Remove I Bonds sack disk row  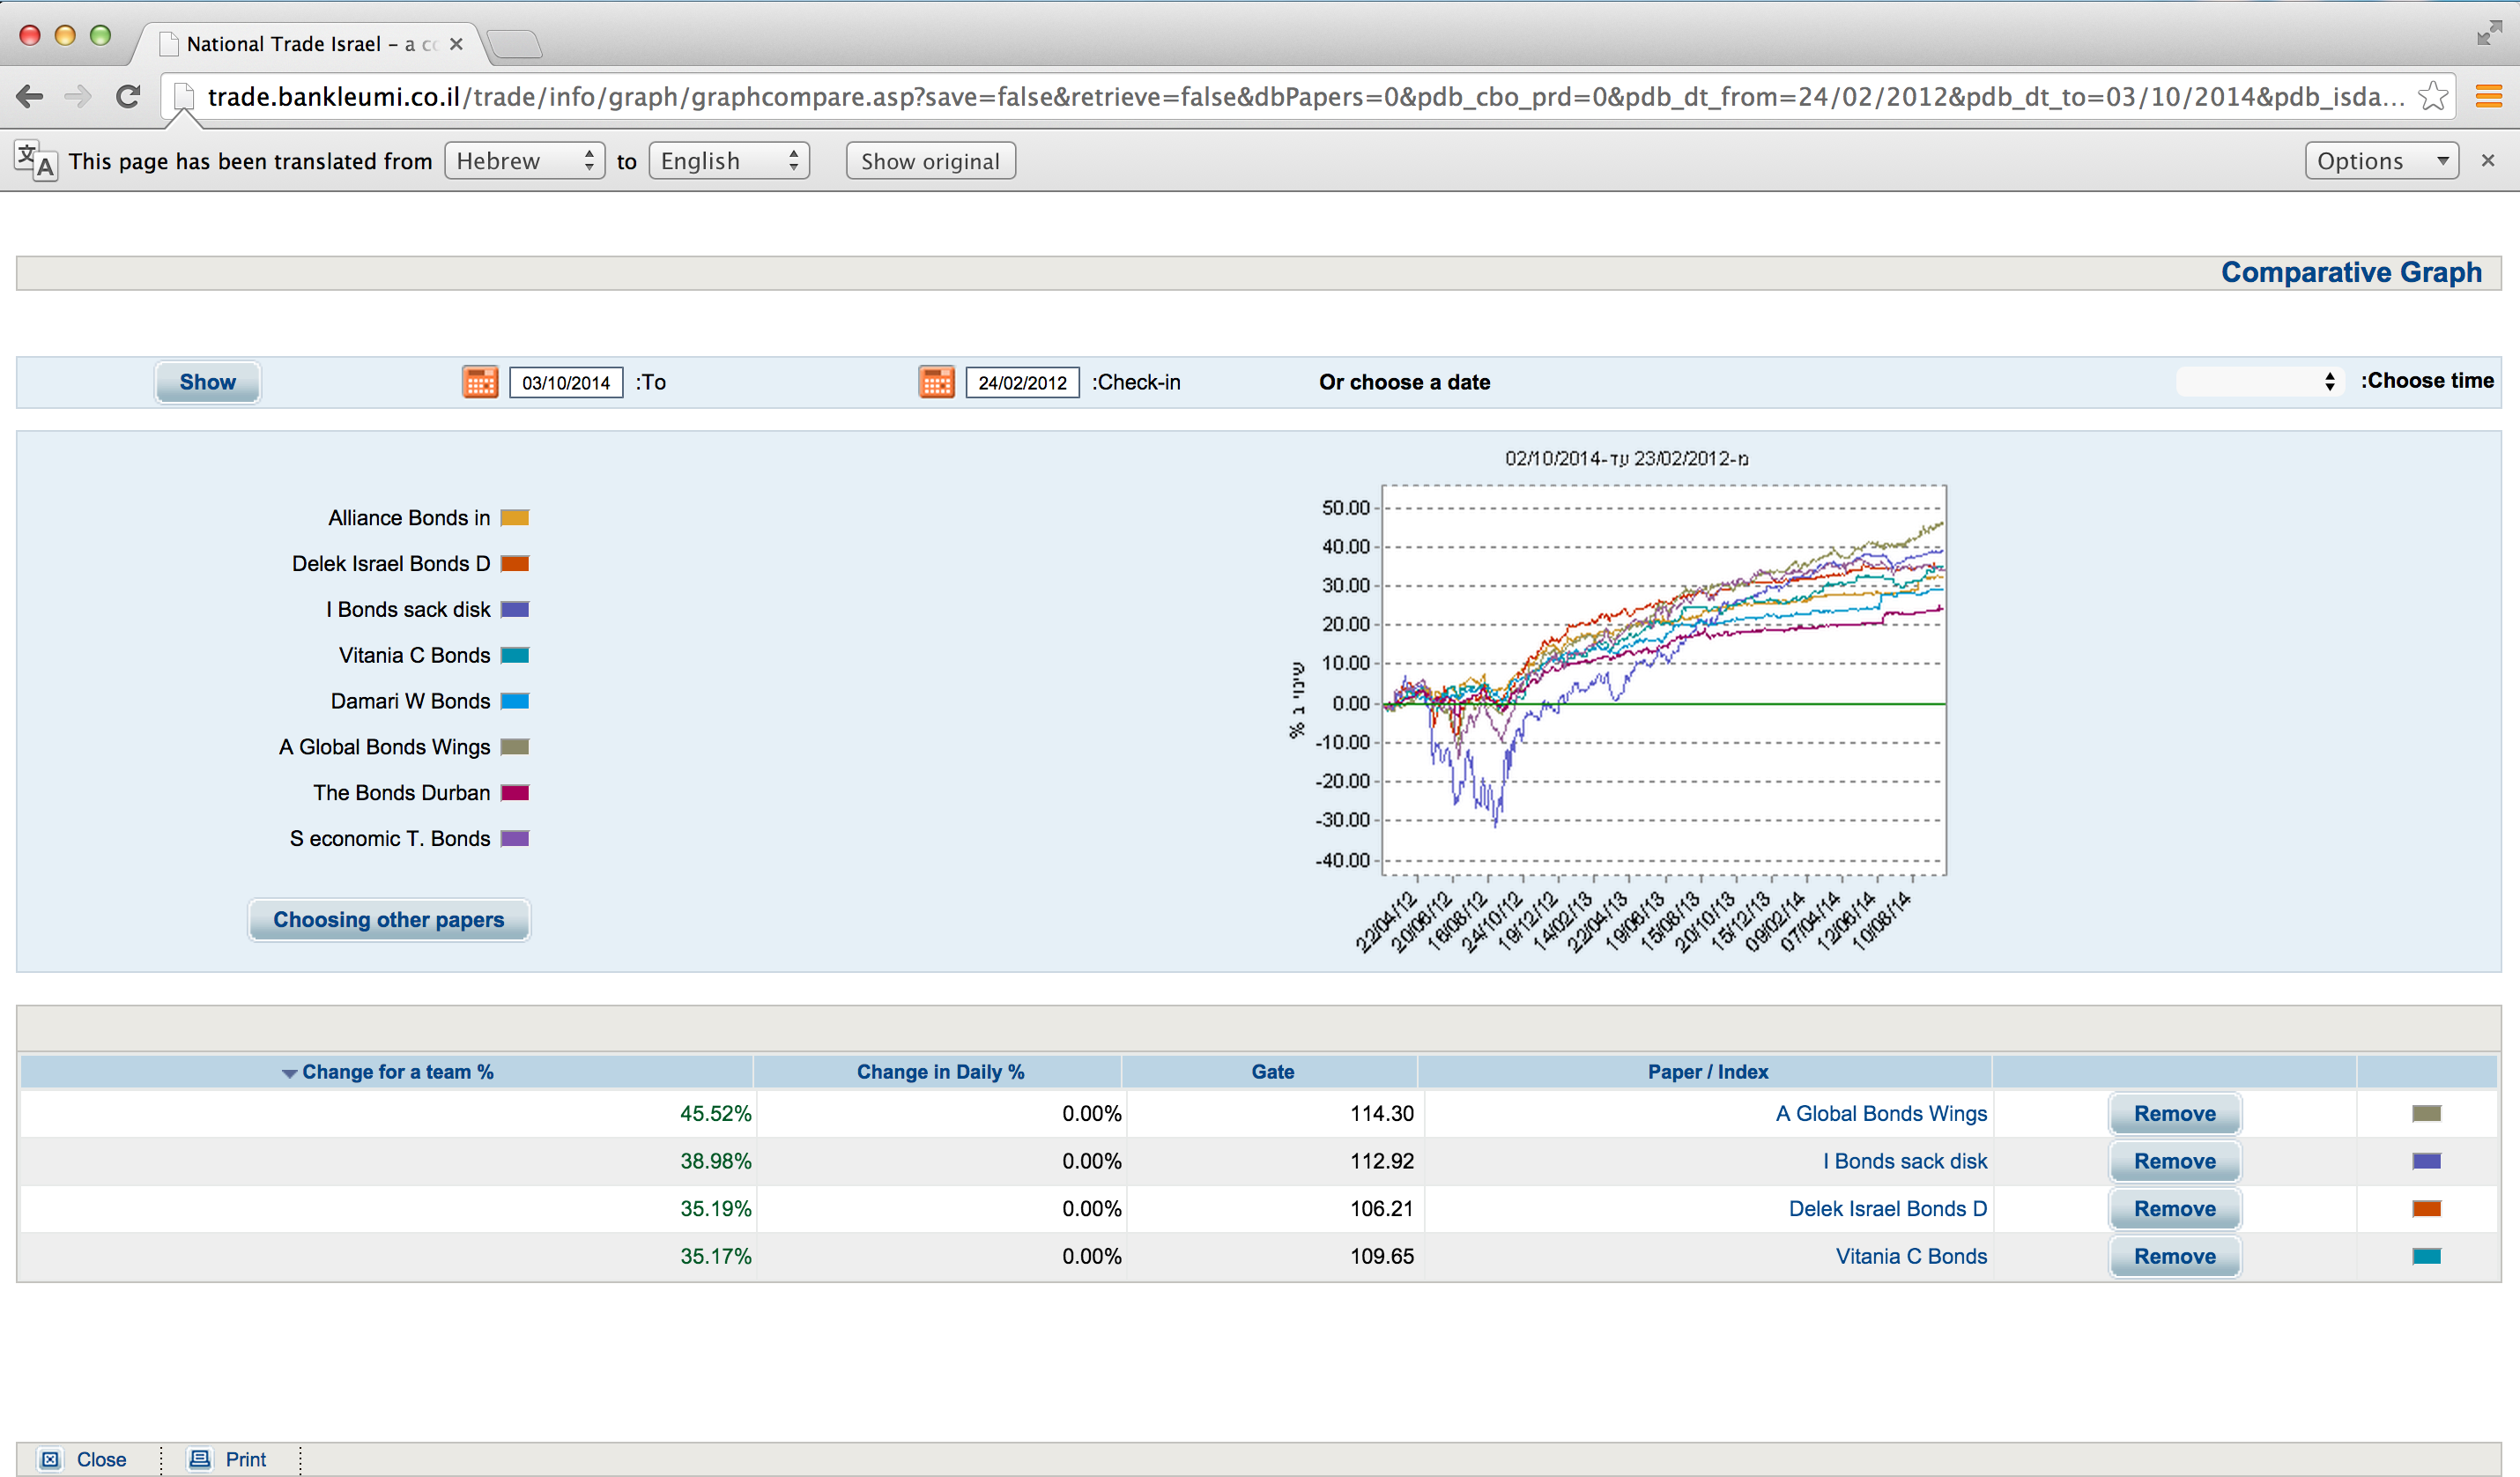(2175, 1162)
